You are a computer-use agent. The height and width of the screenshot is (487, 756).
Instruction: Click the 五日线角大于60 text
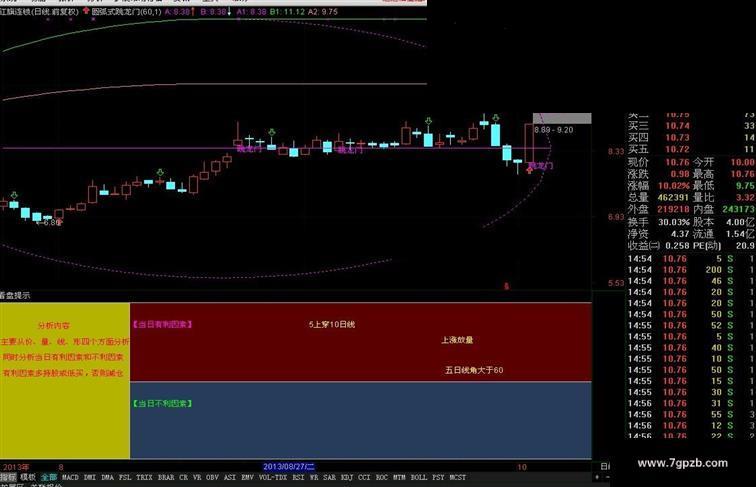coord(474,370)
